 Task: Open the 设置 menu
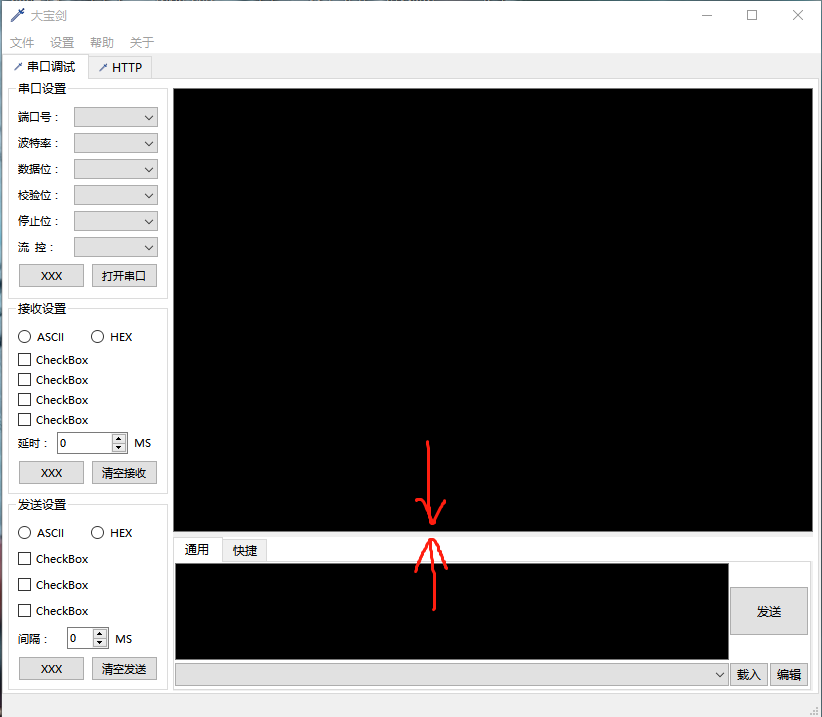61,42
